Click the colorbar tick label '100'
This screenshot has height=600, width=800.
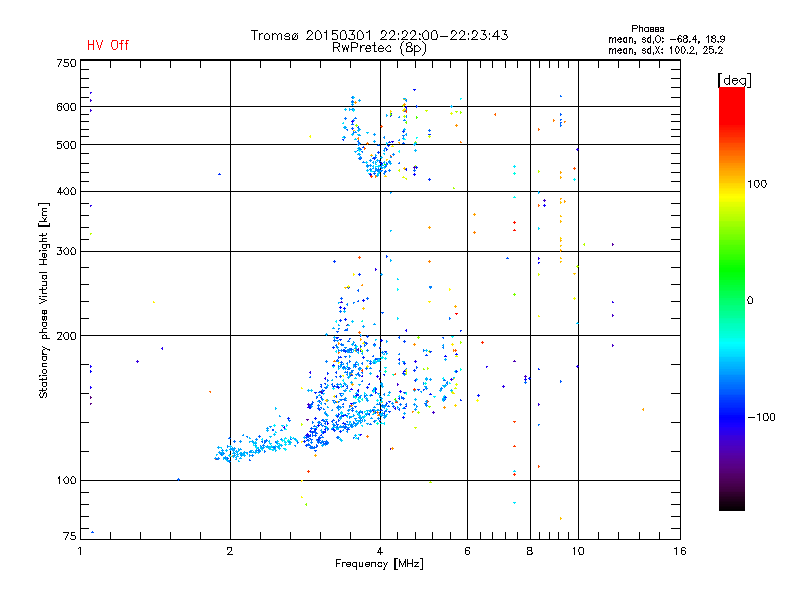pyautogui.click(x=757, y=184)
